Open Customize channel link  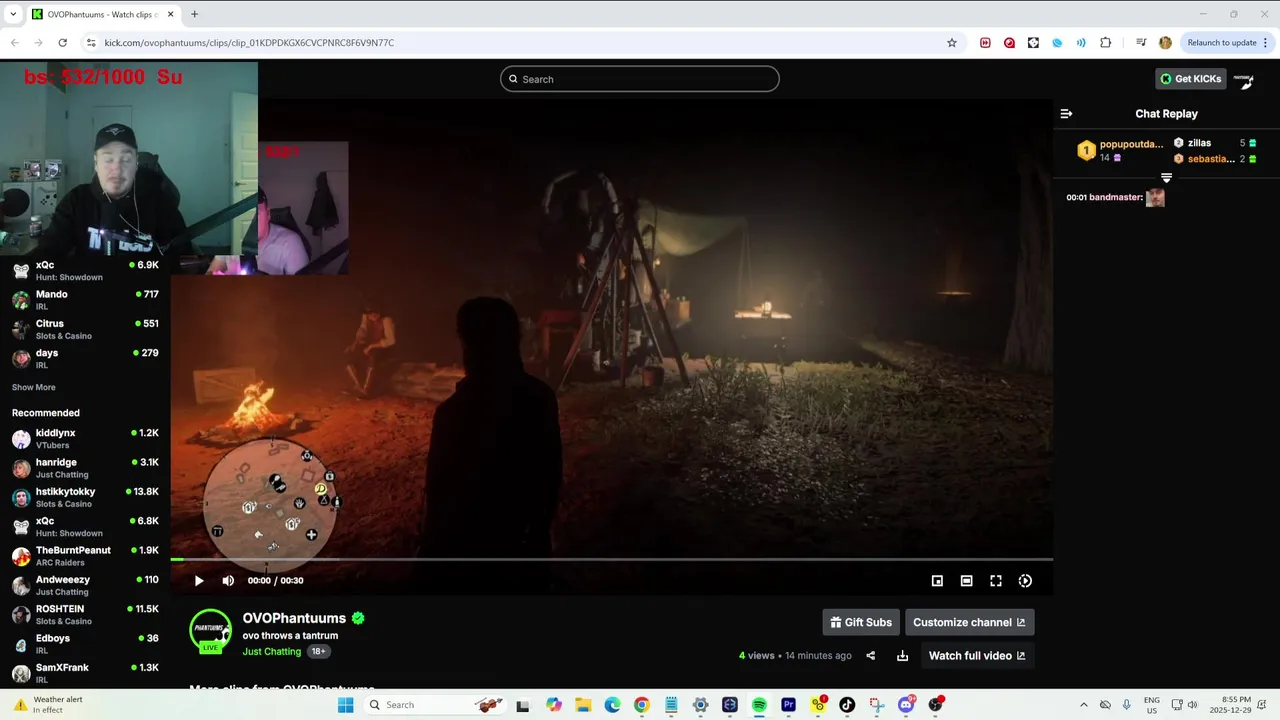969,622
